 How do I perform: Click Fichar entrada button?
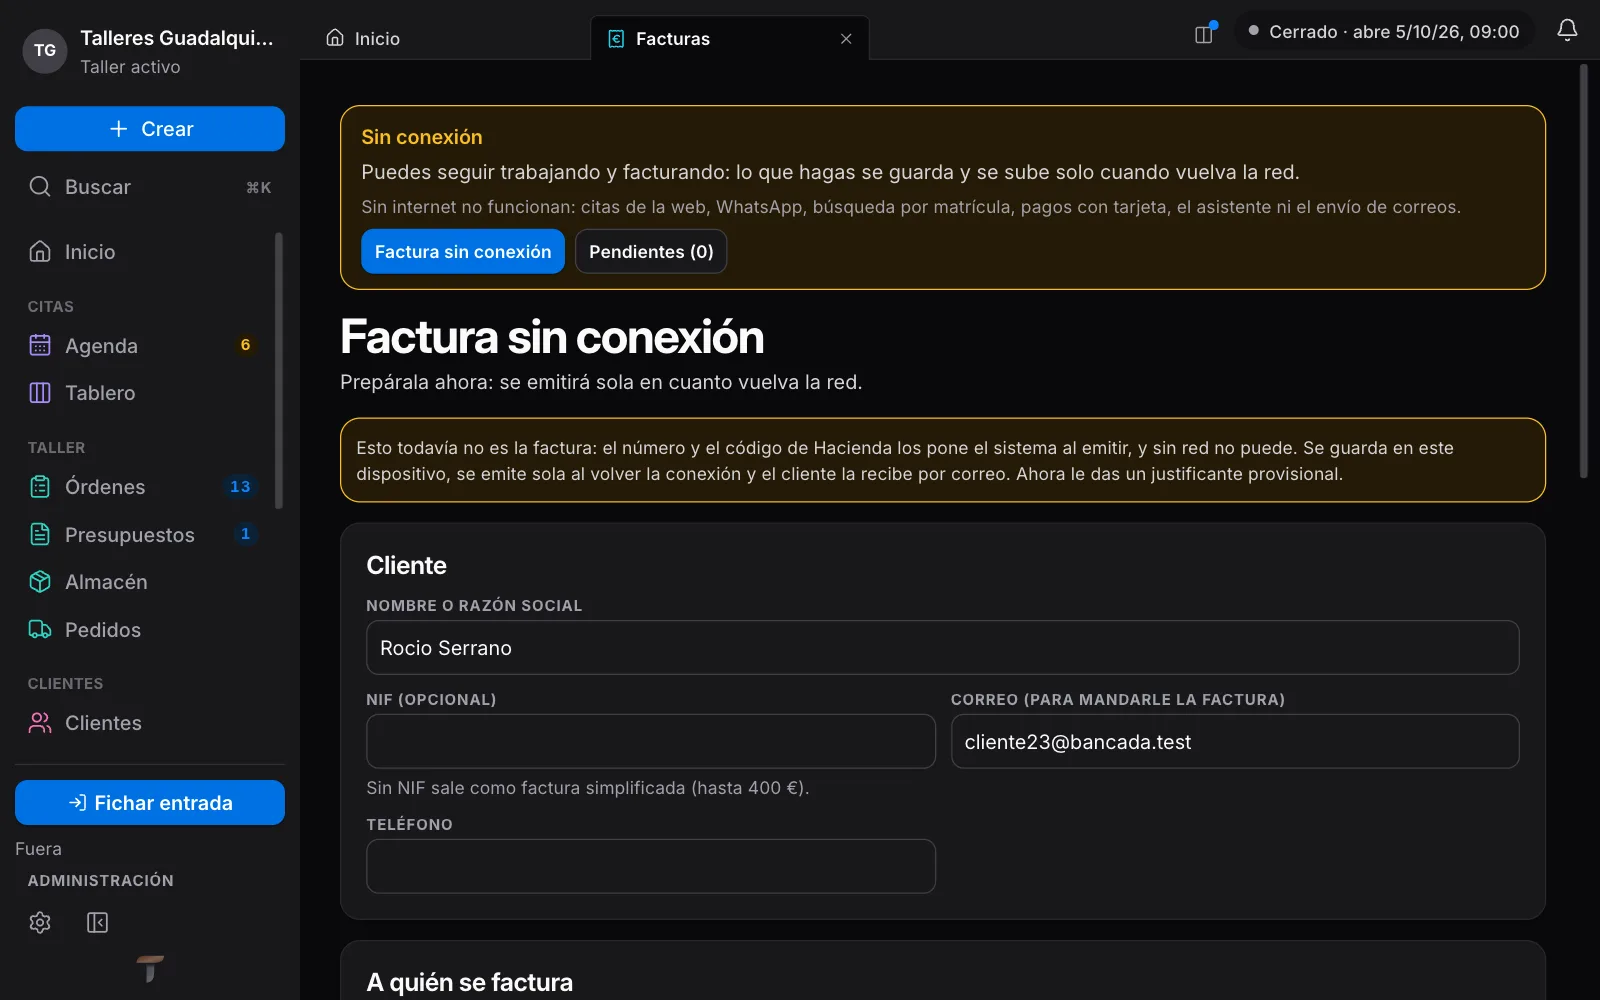[x=150, y=803]
